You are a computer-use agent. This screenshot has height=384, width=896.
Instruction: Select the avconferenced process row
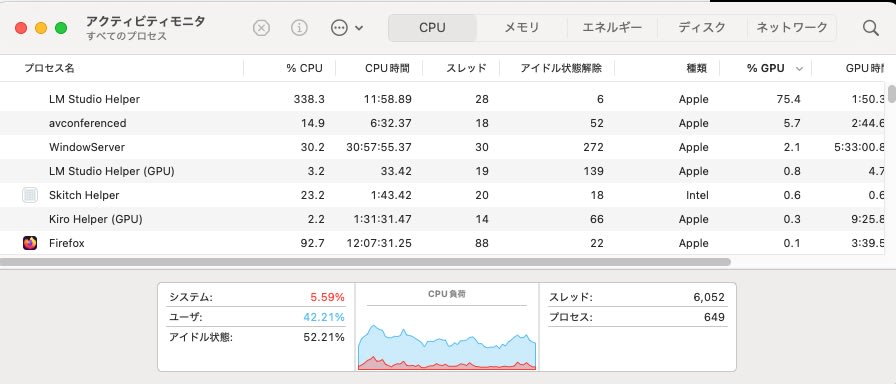coord(443,123)
